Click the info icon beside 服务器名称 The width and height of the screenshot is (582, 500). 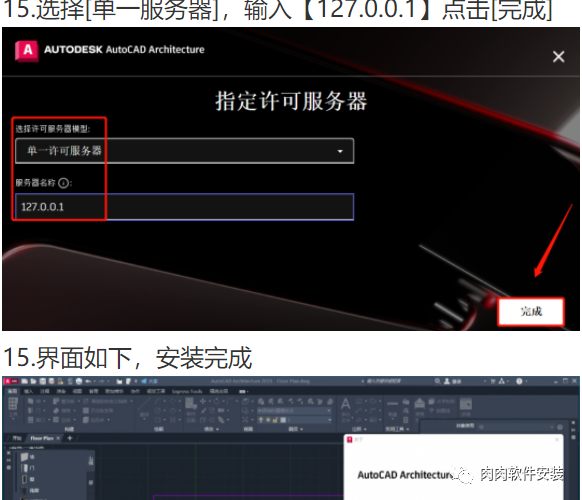tap(63, 183)
